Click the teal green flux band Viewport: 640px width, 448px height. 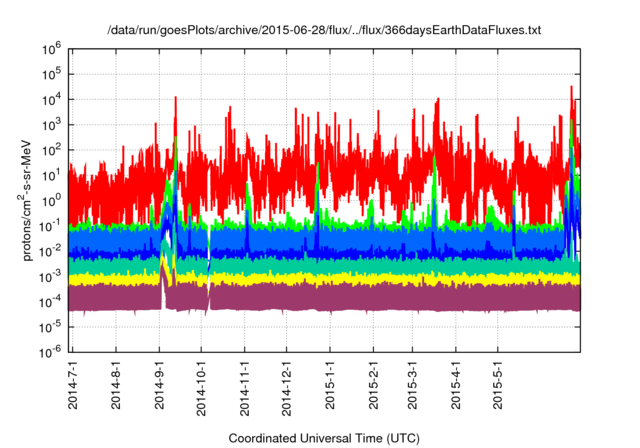point(324,266)
